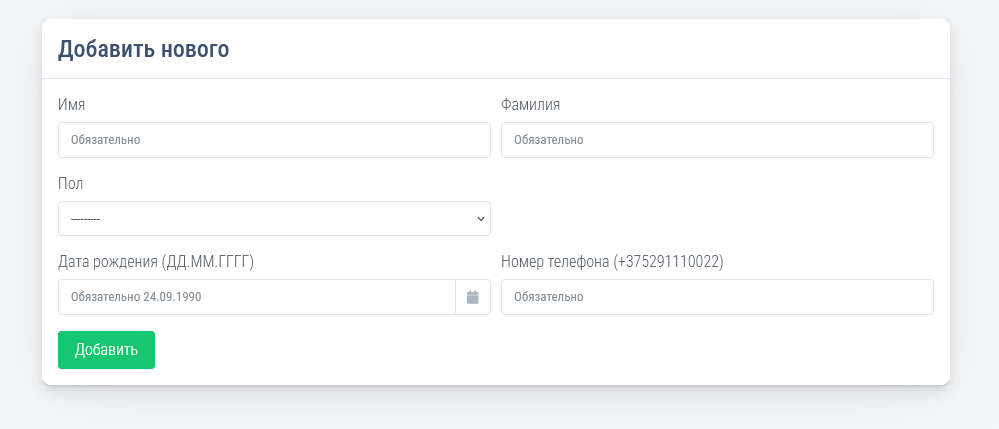Click the Обязательно 24.09.1990 placeholder text
Viewport: 999px width, 429px height.
[x=128, y=297]
